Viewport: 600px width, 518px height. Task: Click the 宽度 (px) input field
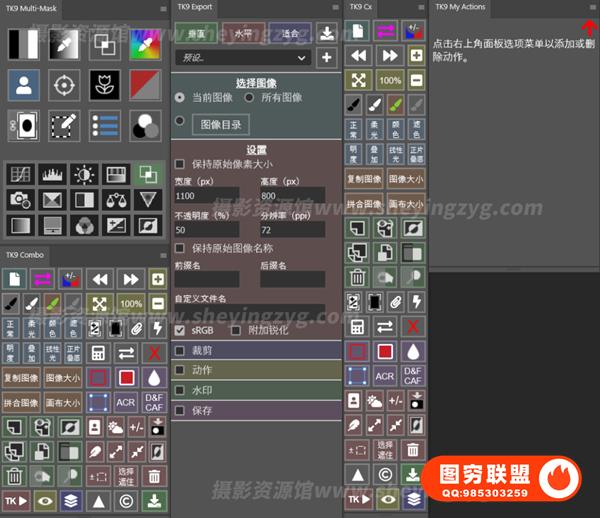pyautogui.click(x=206, y=197)
